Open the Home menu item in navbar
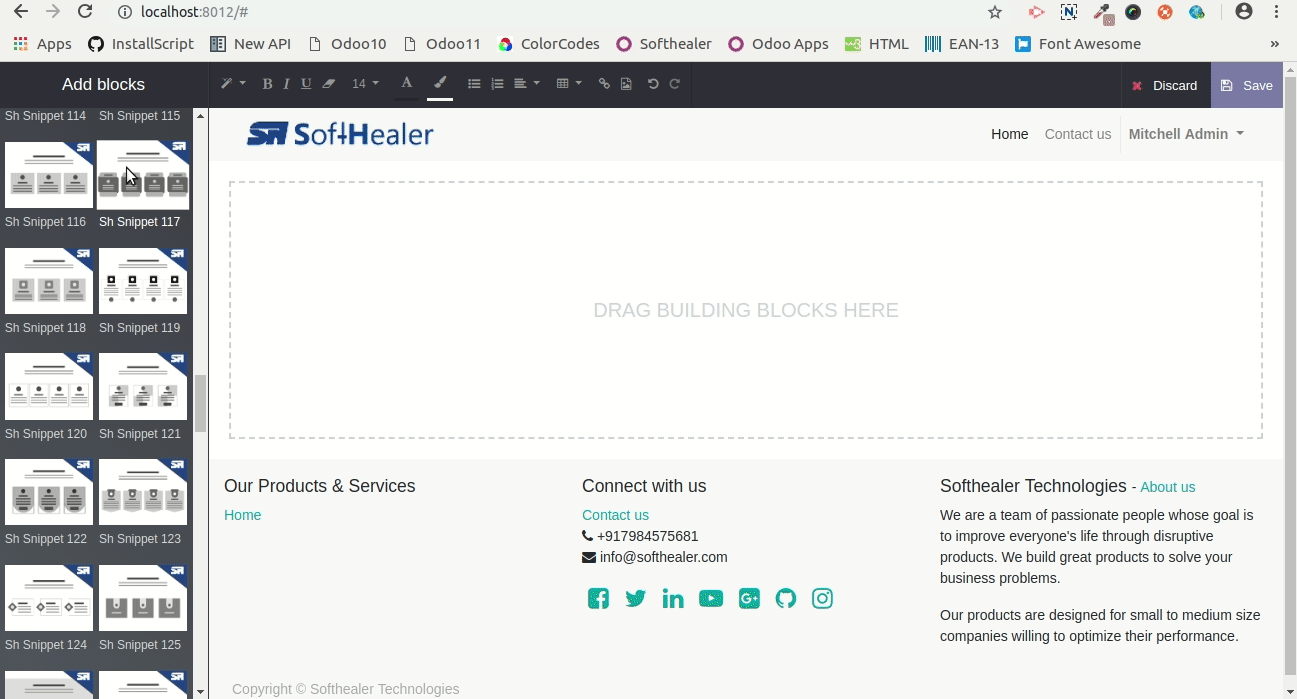This screenshot has width=1297, height=699. pos(1009,134)
